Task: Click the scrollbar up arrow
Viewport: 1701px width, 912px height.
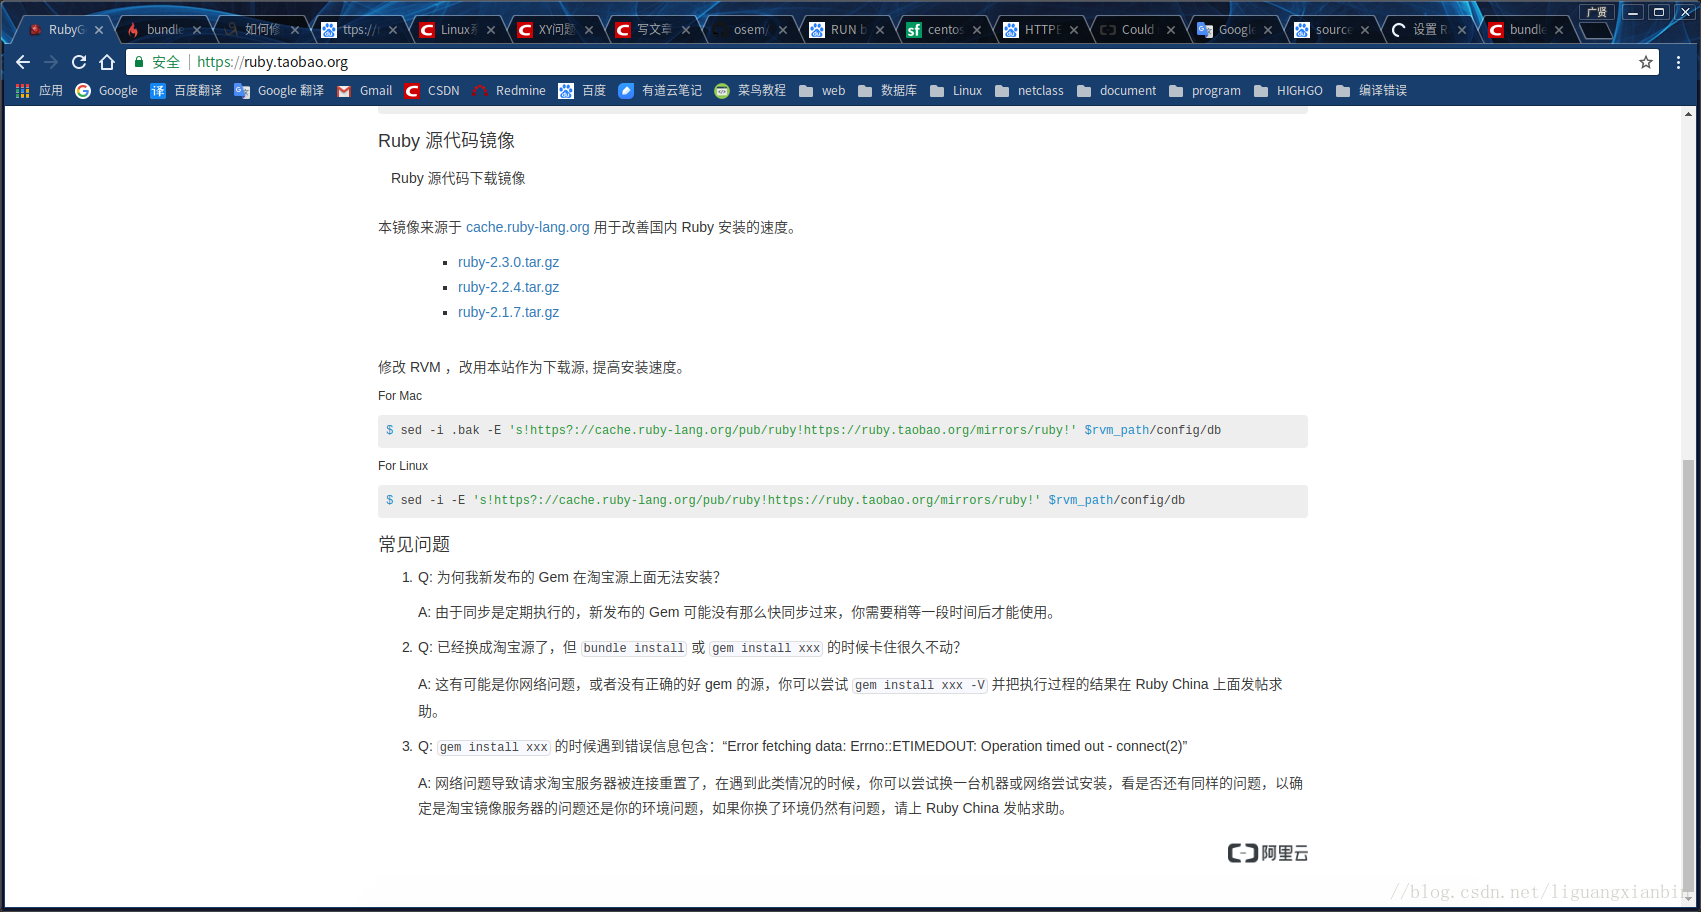Action: 1688,114
